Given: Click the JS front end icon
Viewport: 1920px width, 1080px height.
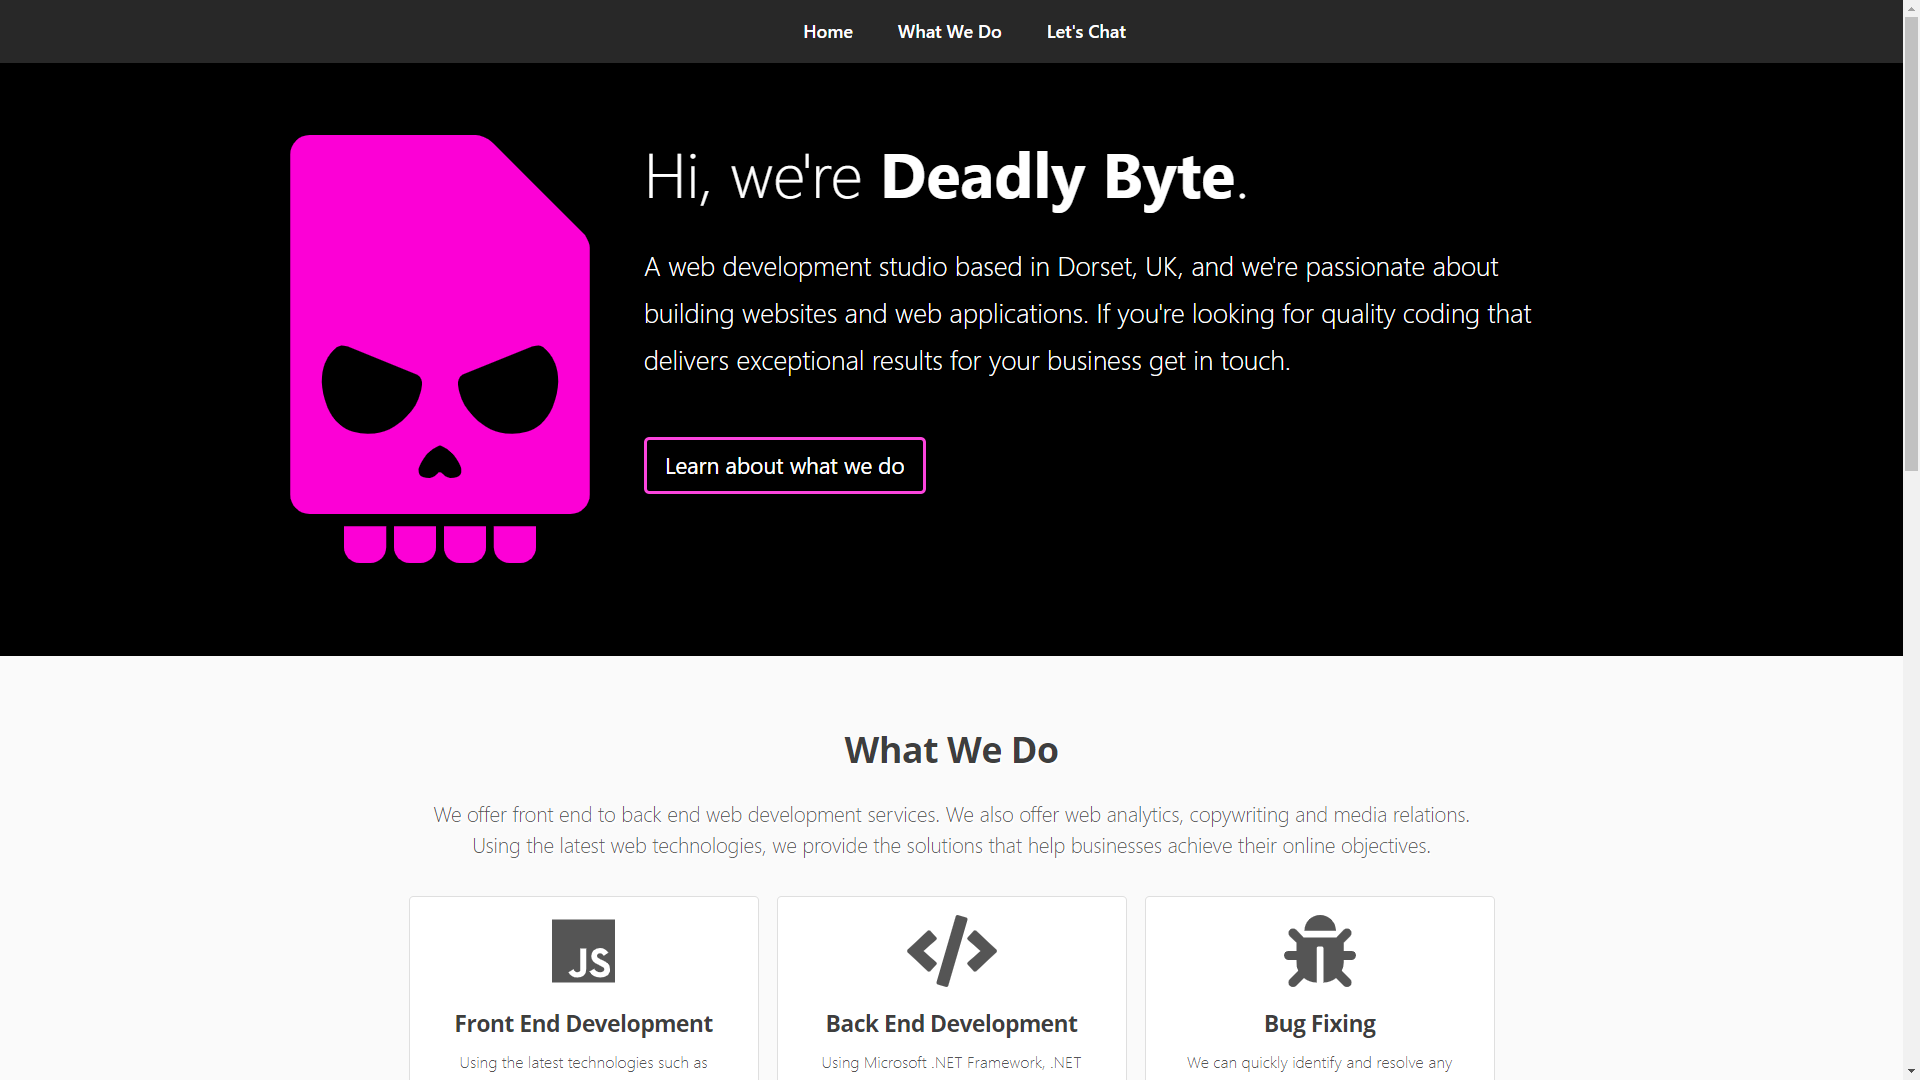Looking at the screenshot, I should [583, 951].
